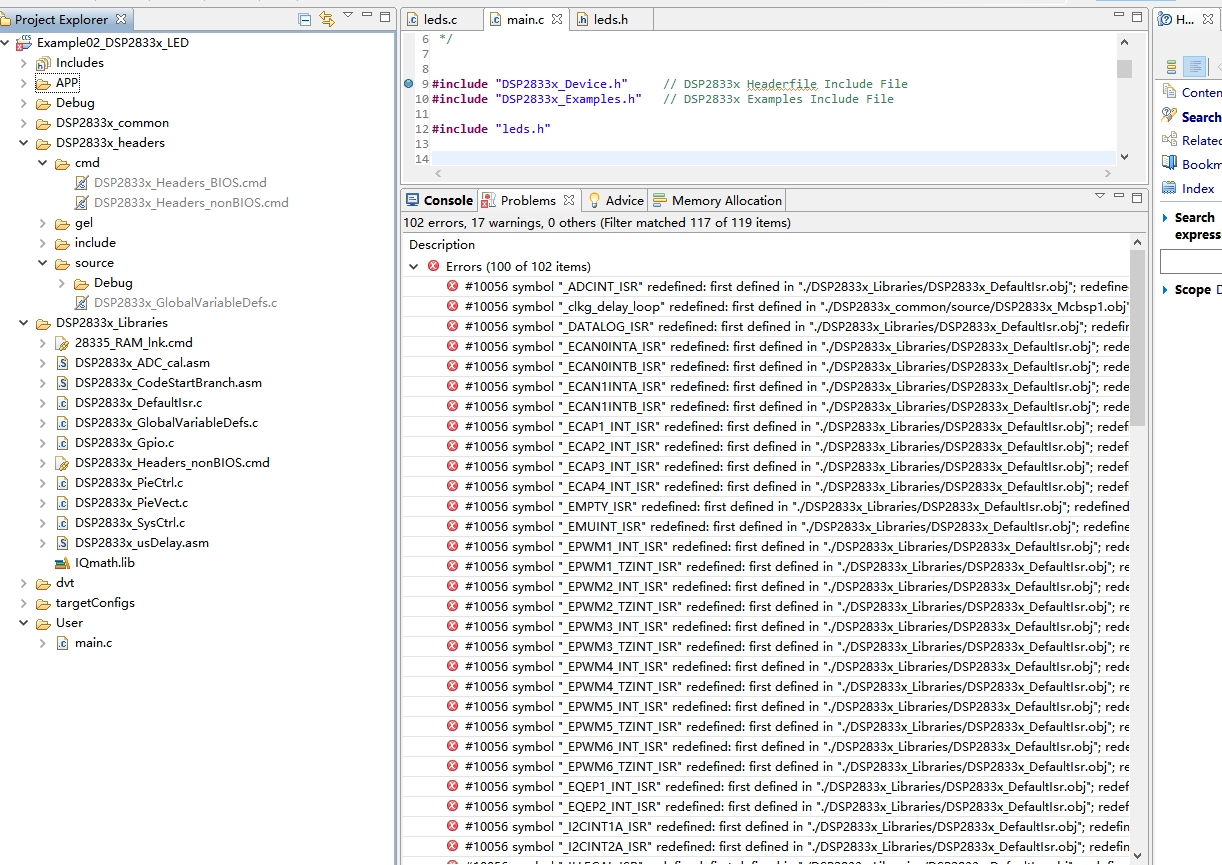Viewport: 1222px width, 865px height.
Task: Collapse the DSP2833x_Libraries folder
Action: click(x=24, y=323)
